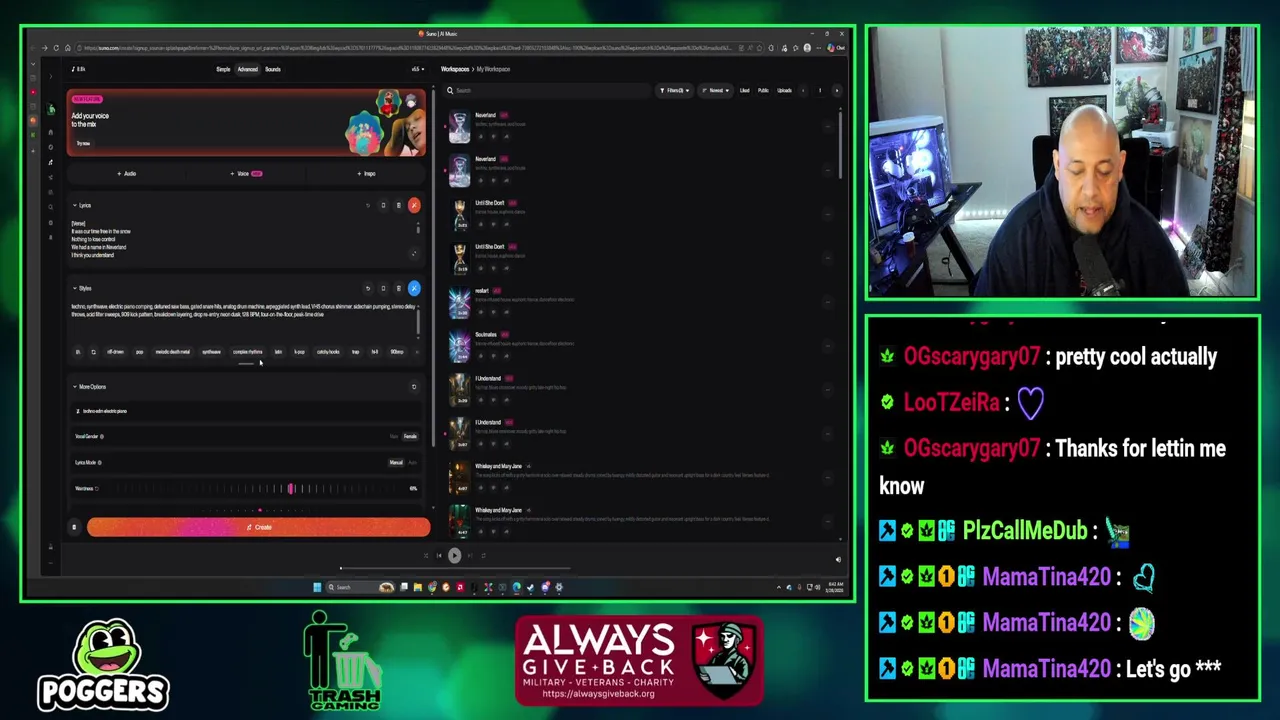
Task: Undo changes in the Styles section
Action: pyautogui.click(x=367, y=288)
